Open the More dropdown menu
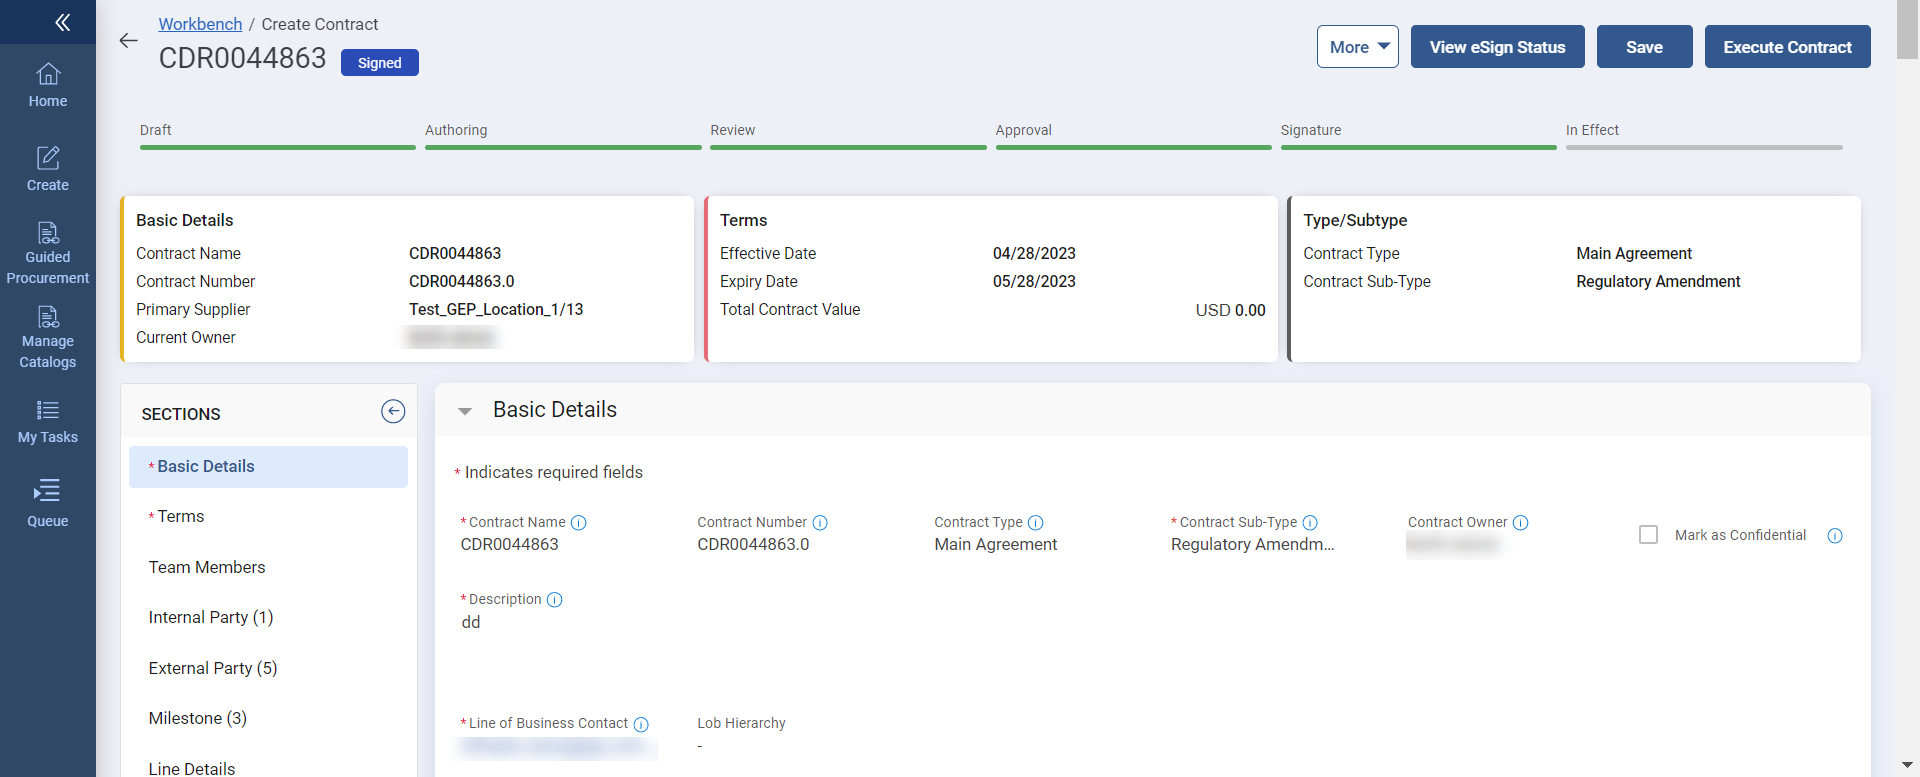Screen dimensions: 1920x777 (x=1357, y=47)
